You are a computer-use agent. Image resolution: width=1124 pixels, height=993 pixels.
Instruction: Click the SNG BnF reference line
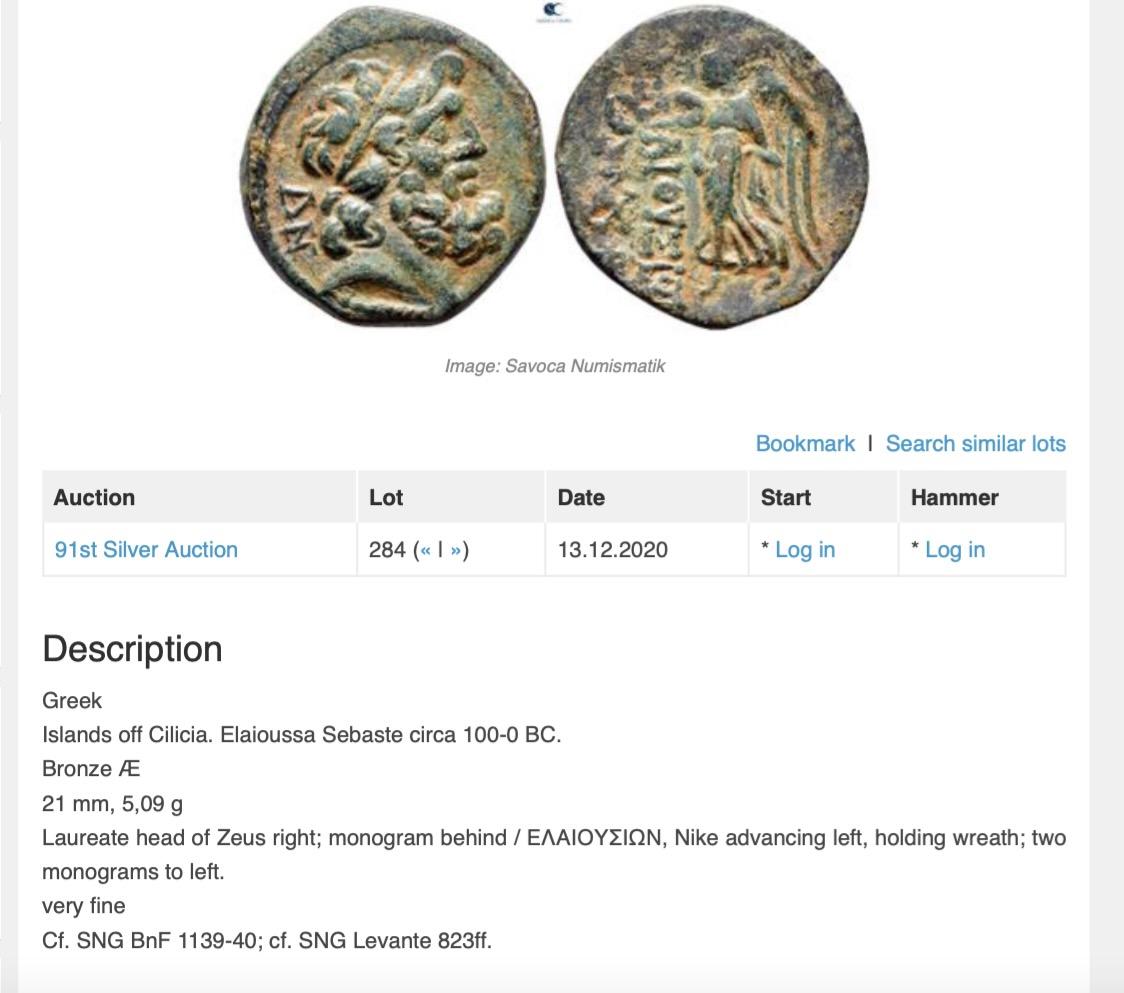[267, 941]
